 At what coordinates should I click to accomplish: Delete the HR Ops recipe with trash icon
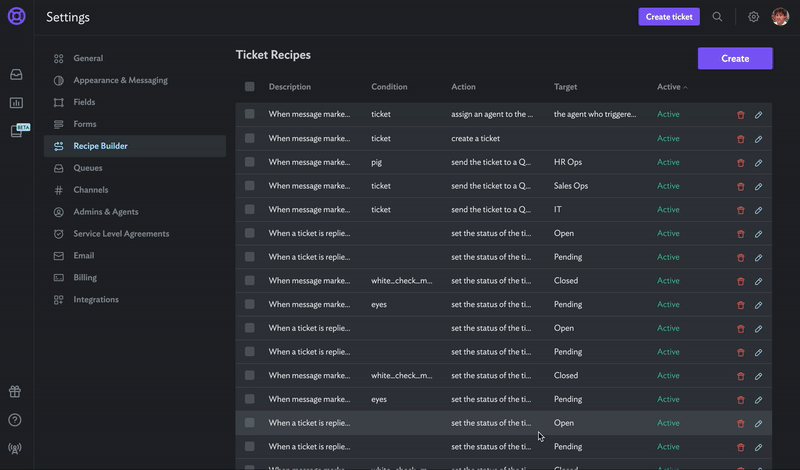(x=741, y=162)
